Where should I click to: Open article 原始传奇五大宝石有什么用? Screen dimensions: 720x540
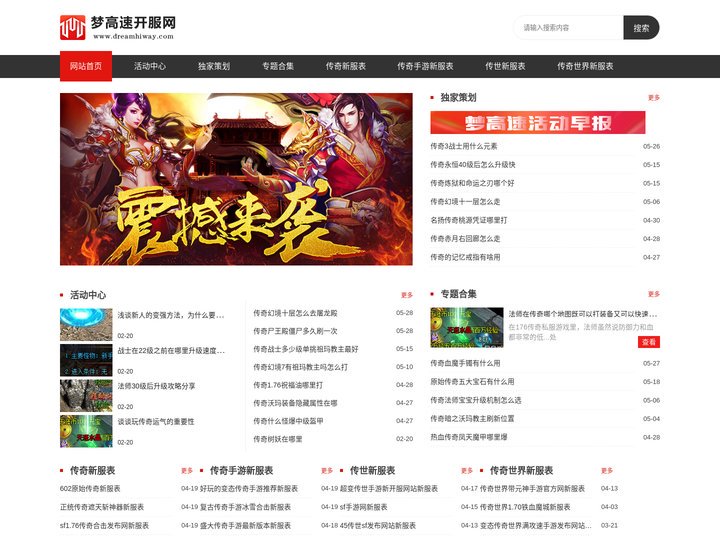(x=472, y=382)
